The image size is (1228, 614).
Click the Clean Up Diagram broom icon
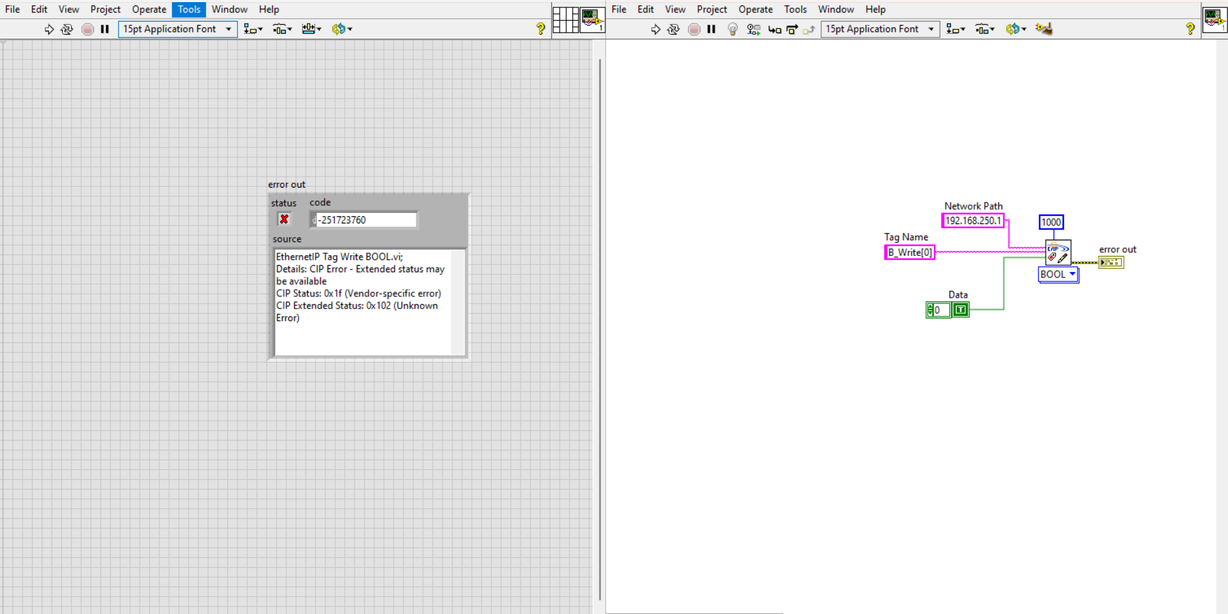(1044, 29)
